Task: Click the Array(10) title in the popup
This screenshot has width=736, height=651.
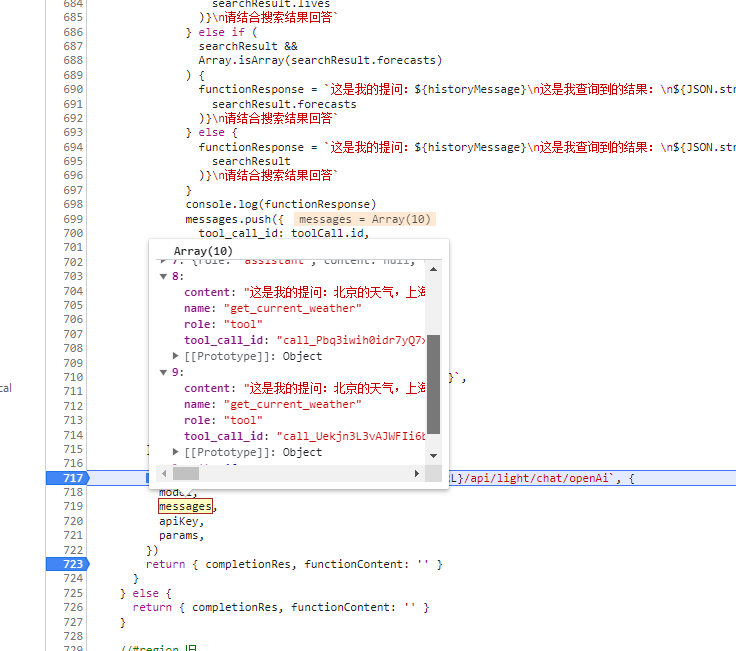Action: (203, 251)
